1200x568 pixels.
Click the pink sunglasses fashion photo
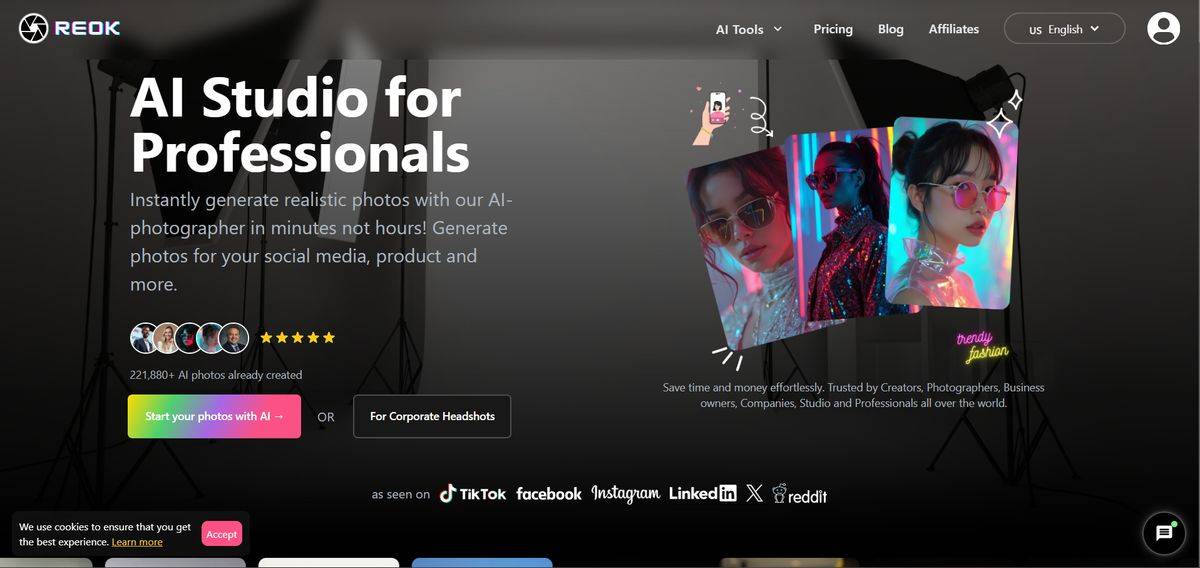[953, 210]
